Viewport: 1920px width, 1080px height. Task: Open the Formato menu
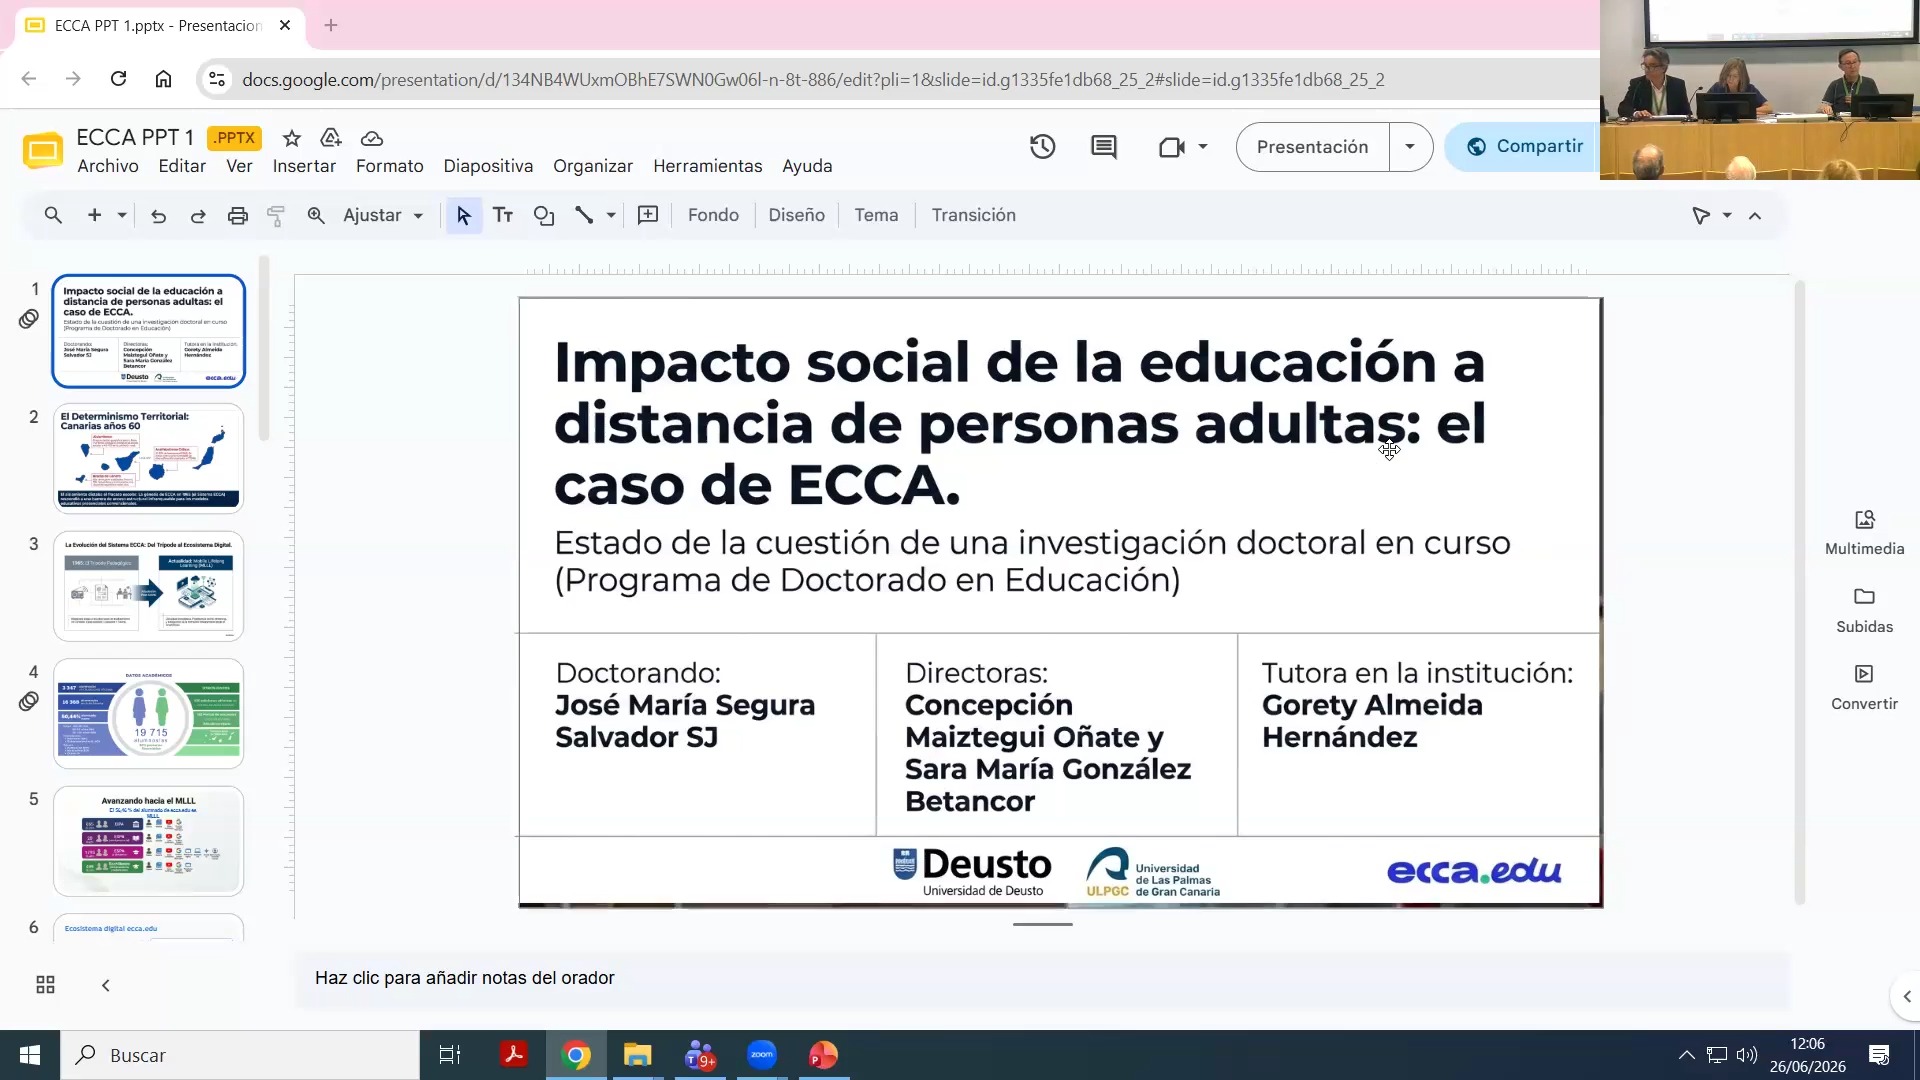(x=389, y=166)
